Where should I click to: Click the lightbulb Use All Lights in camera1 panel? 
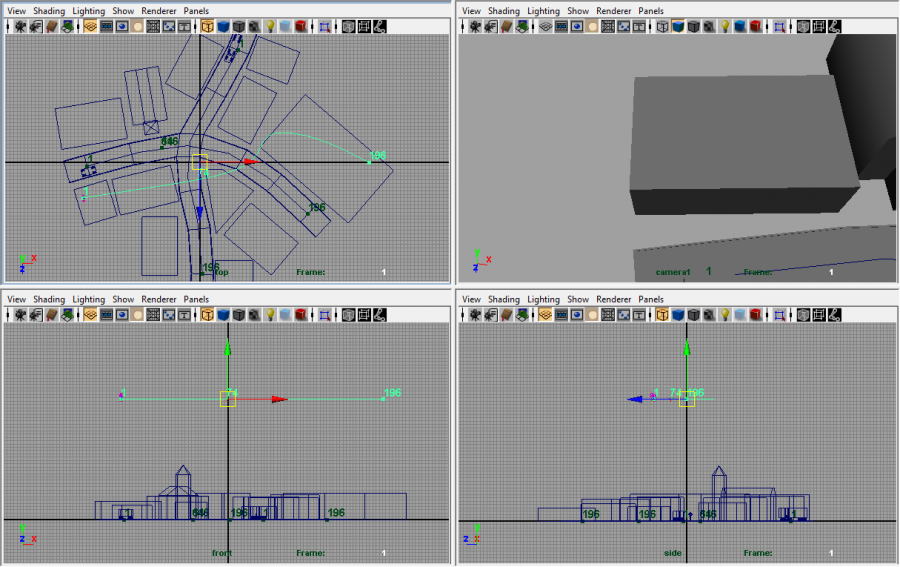pos(724,26)
